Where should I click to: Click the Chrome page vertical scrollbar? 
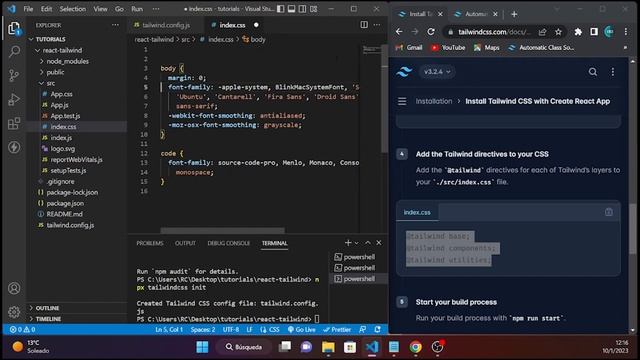coord(633,229)
